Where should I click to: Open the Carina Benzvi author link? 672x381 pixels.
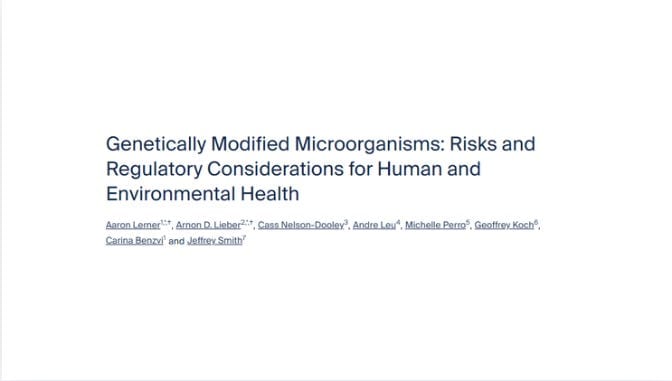135,240
